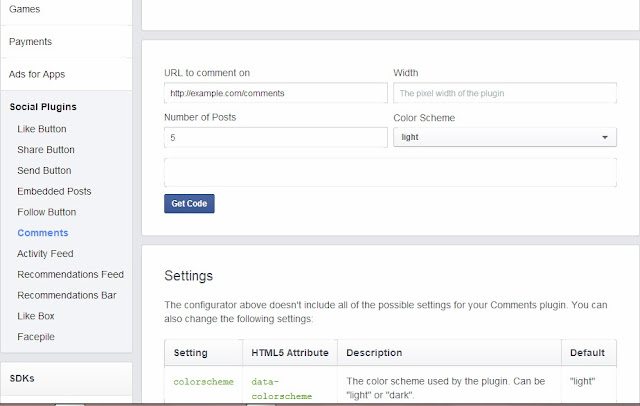Expand the SDKs sidebar section
This screenshot has width=640, height=406.
click(24, 378)
